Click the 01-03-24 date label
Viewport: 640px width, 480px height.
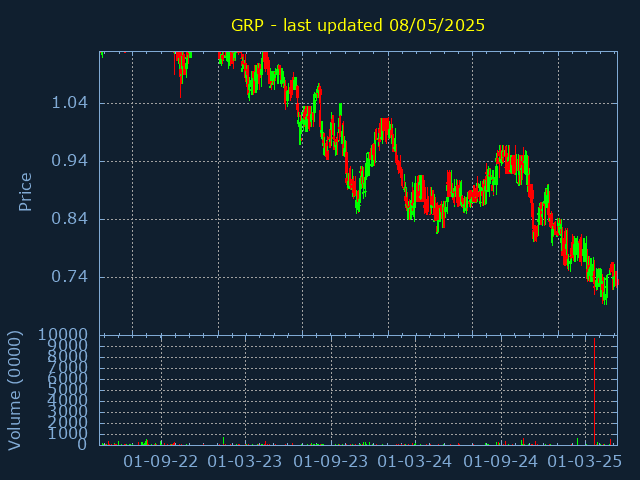[415, 462]
